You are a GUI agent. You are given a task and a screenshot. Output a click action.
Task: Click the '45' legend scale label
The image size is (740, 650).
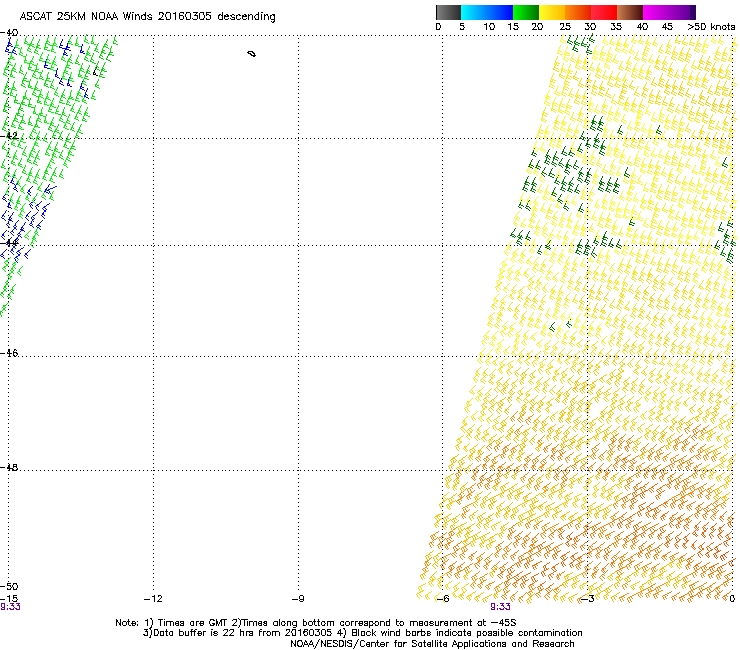click(667, 27)
